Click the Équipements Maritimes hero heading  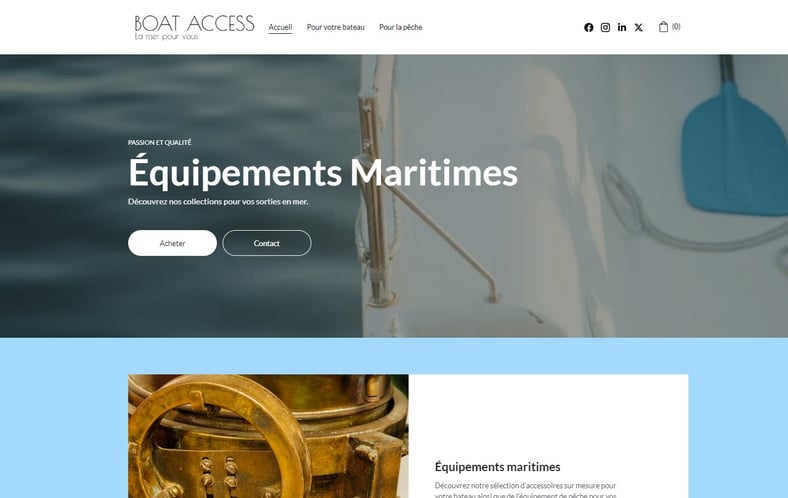(x=323, y=172)
